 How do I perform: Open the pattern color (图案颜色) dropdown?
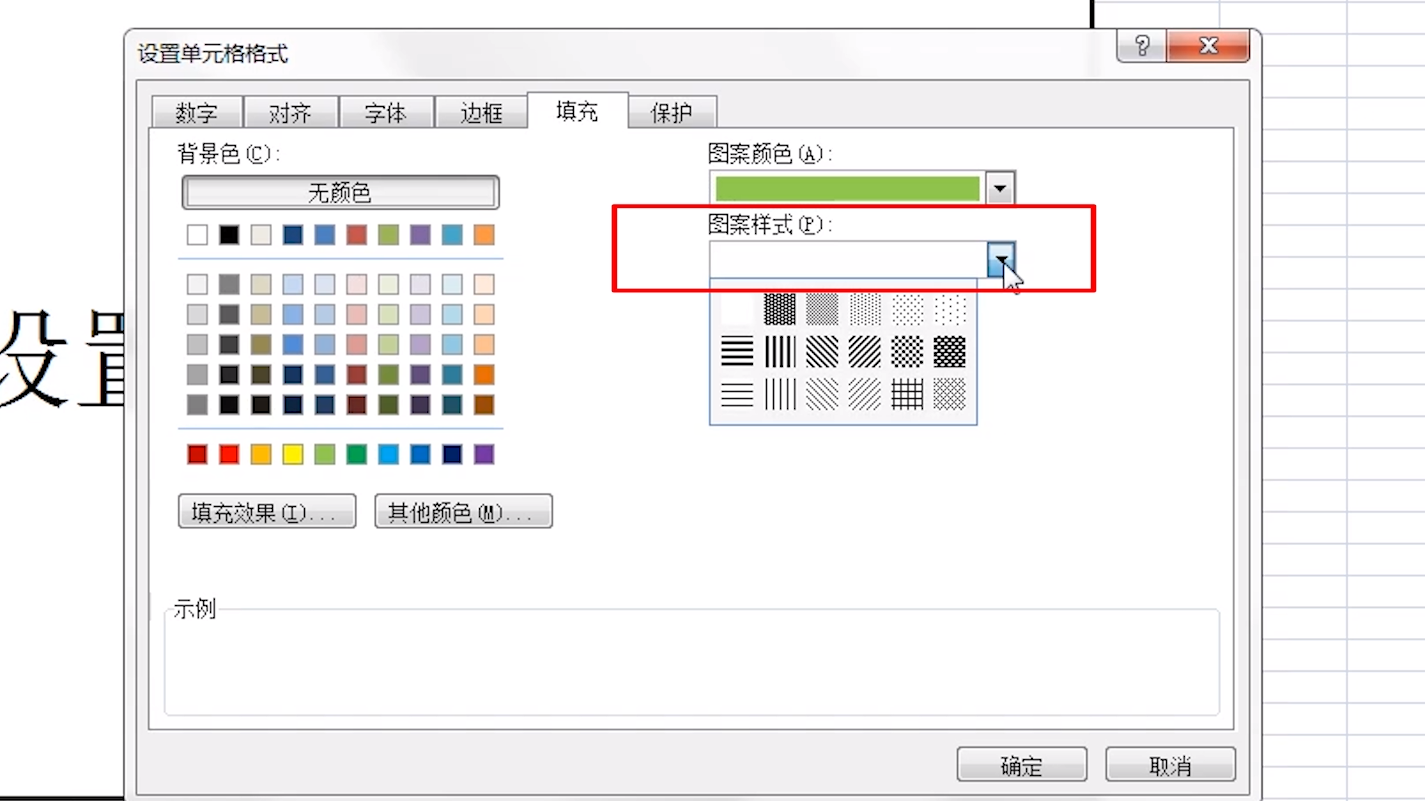click(999, 188)
